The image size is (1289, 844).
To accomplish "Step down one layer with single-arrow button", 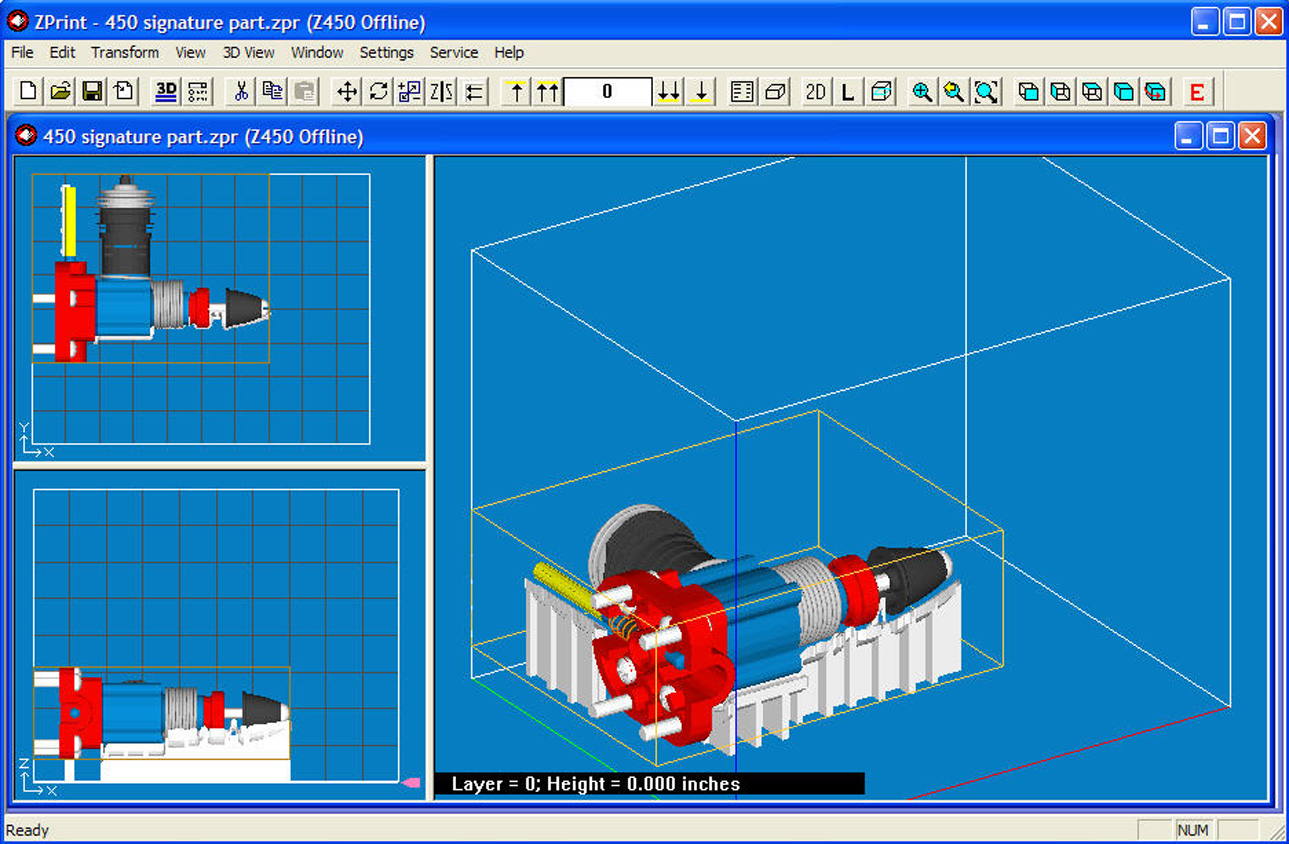I will tap(702, 91).
